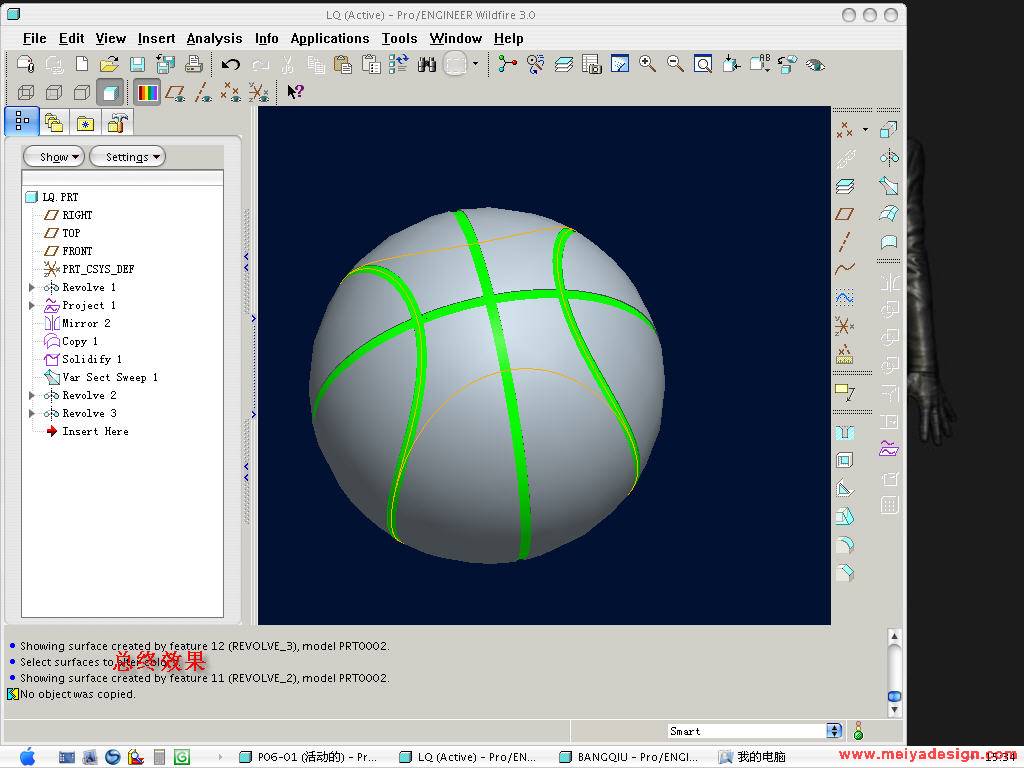
Task: Select the Datum Plane tool
Action: tap(845, 214)
